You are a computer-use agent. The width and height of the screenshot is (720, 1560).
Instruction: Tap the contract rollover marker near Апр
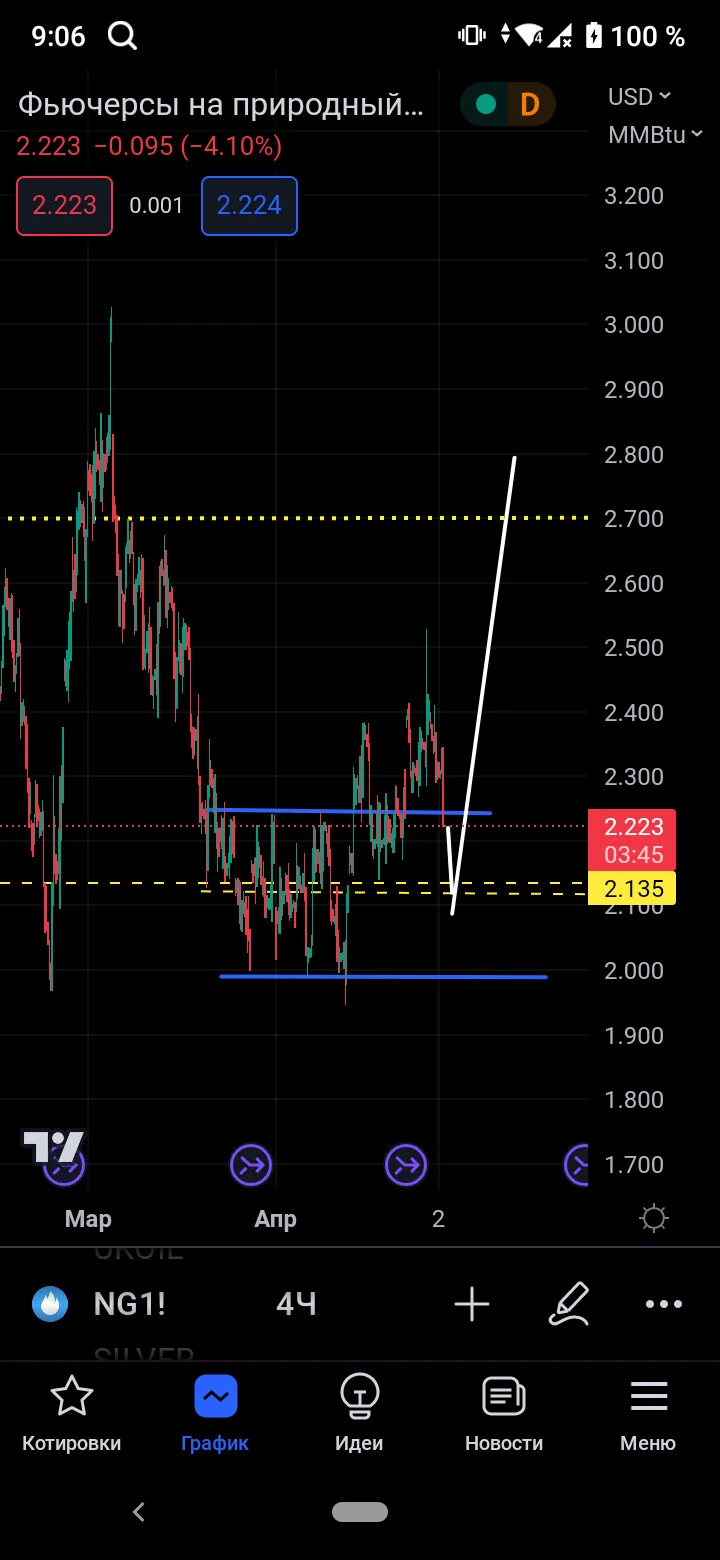[x=251, y=1164]
